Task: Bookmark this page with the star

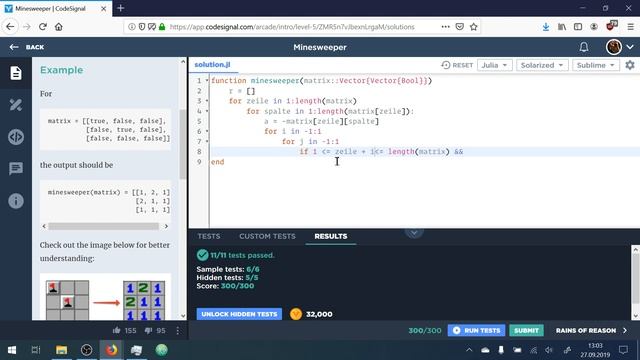Action: point(473,27)
